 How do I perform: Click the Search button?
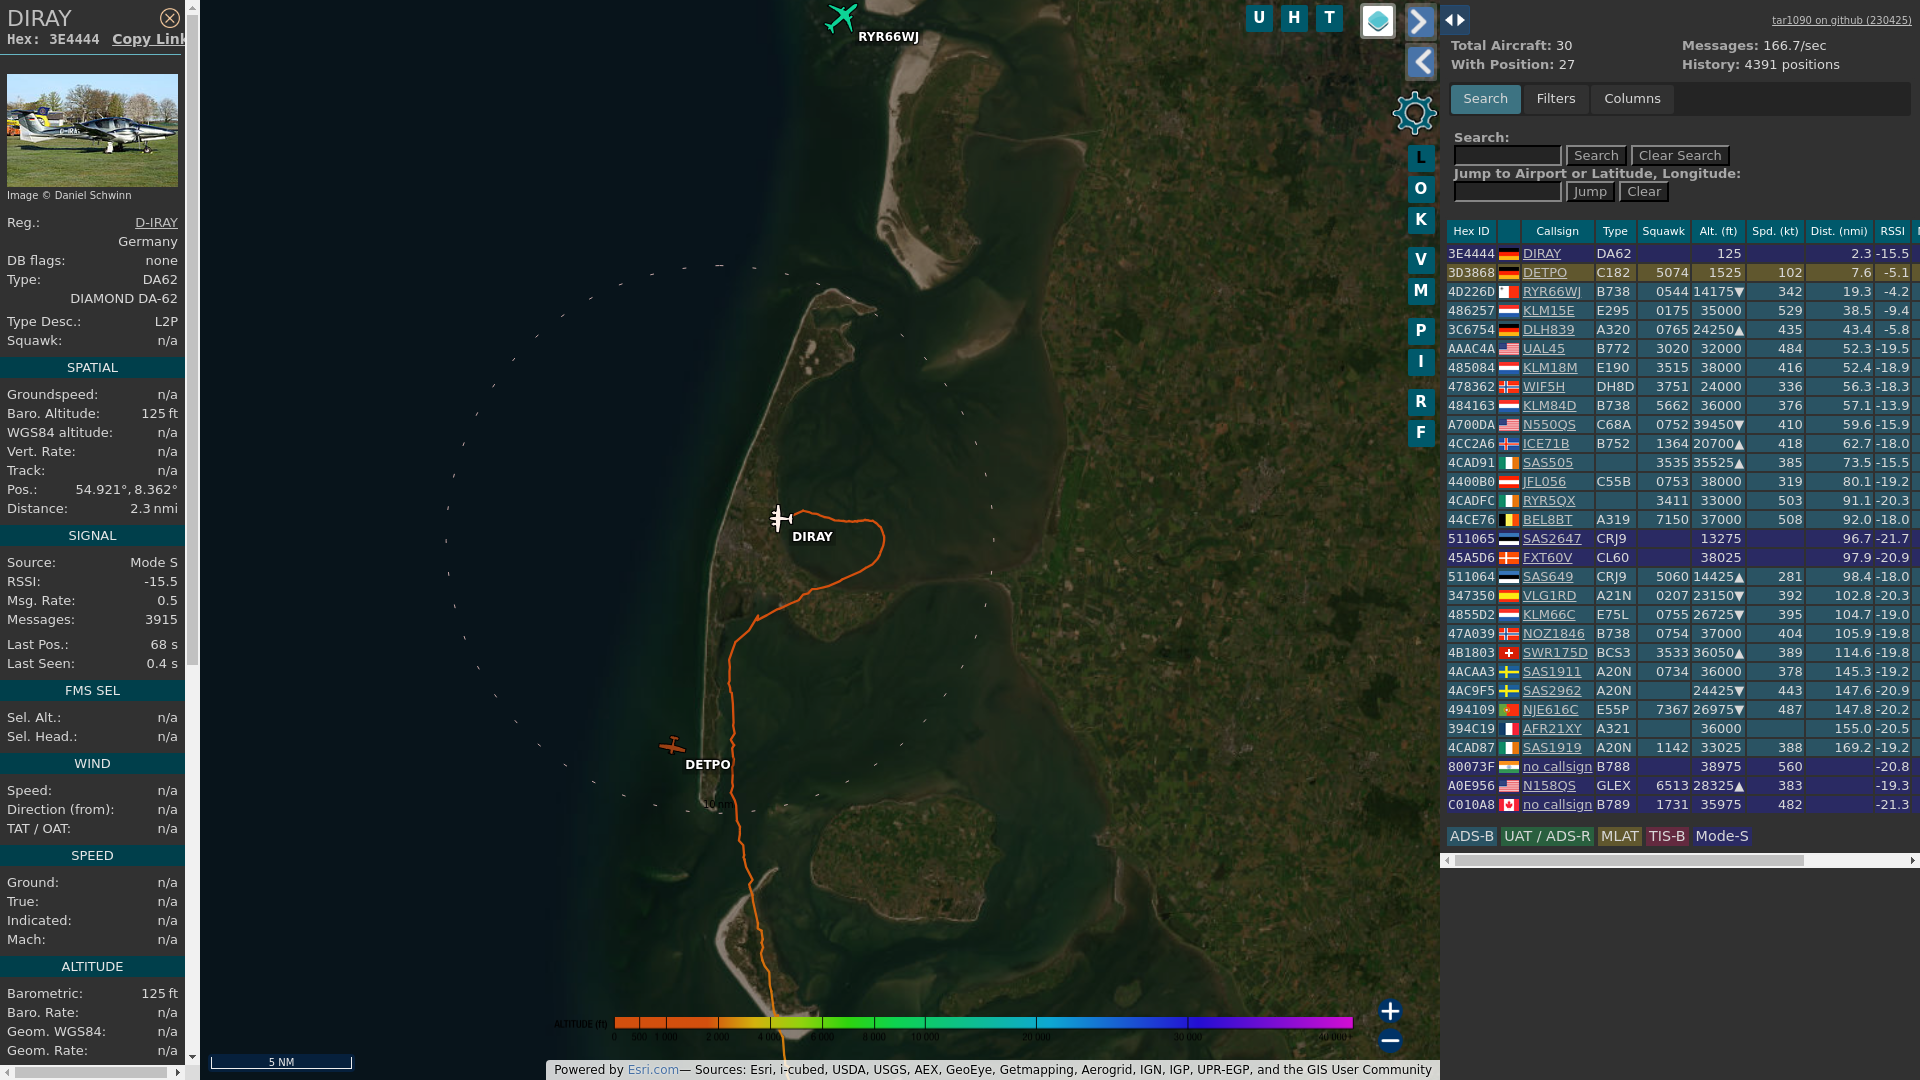pyautogui.click(x=1596, y=156)
